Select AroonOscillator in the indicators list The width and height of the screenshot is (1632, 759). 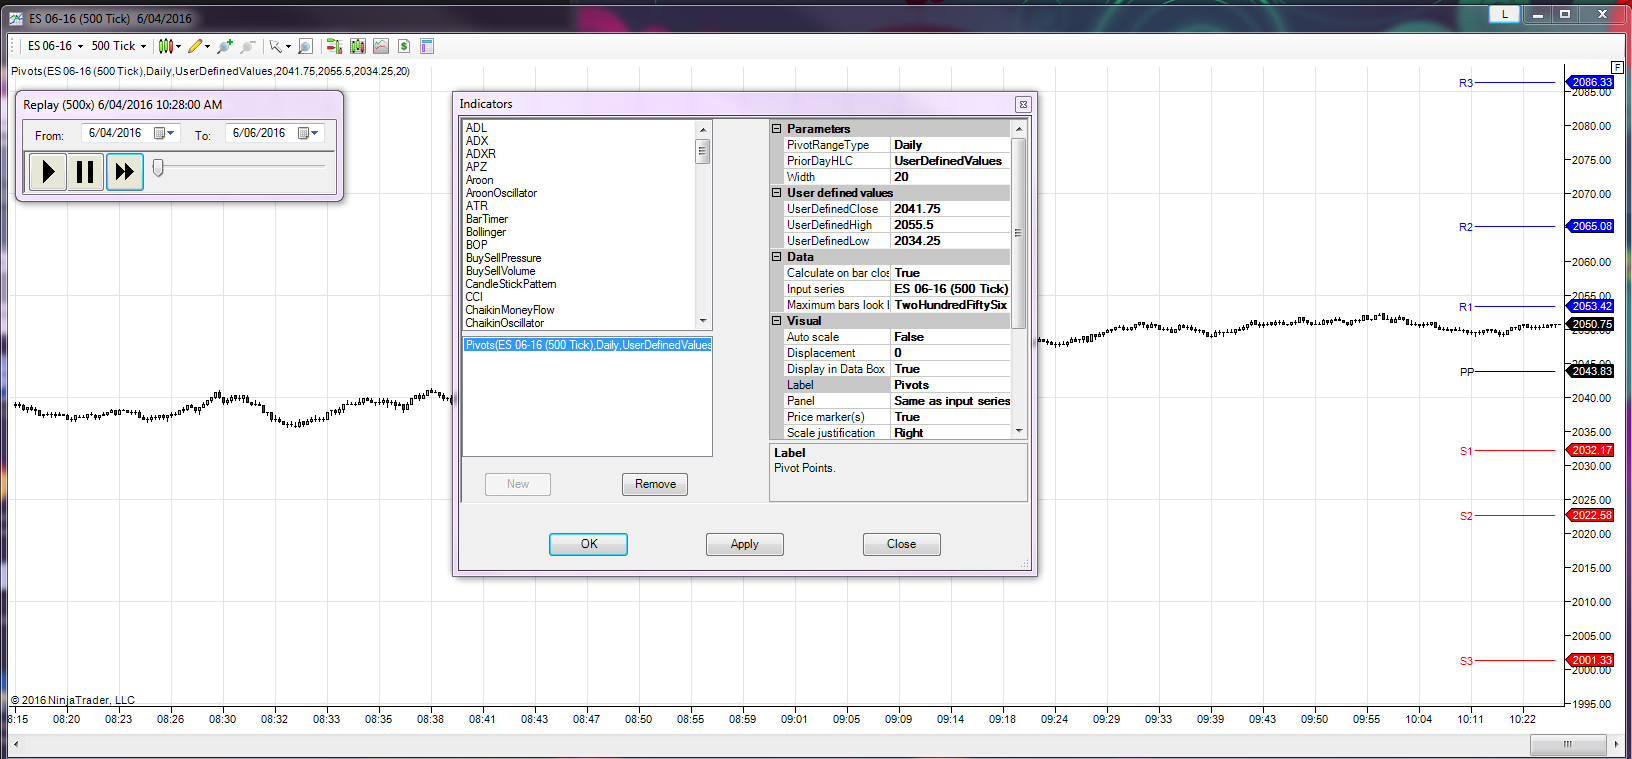tap(501, 193)
